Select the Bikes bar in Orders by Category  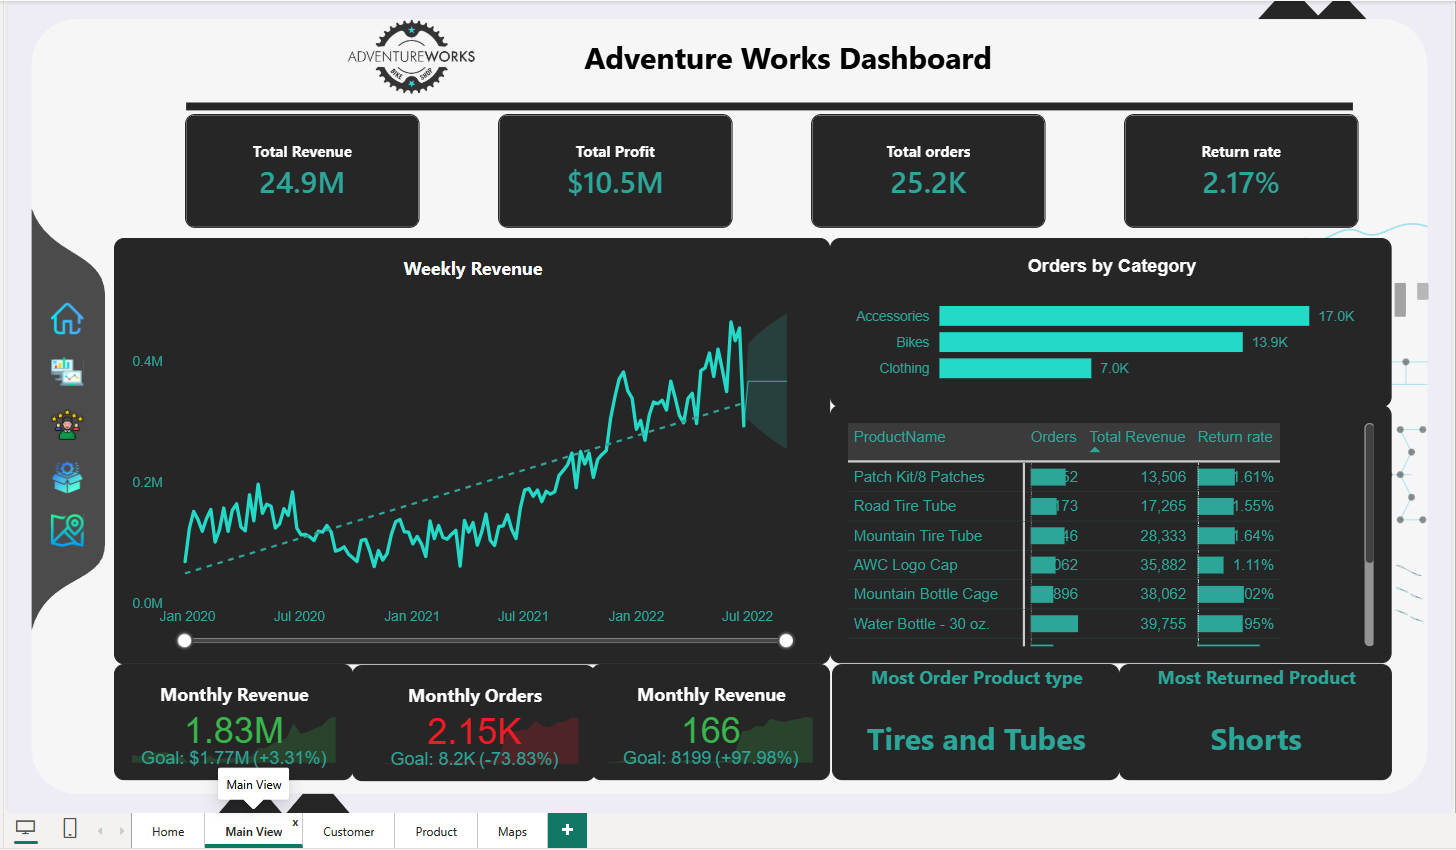pos(1091,342)
